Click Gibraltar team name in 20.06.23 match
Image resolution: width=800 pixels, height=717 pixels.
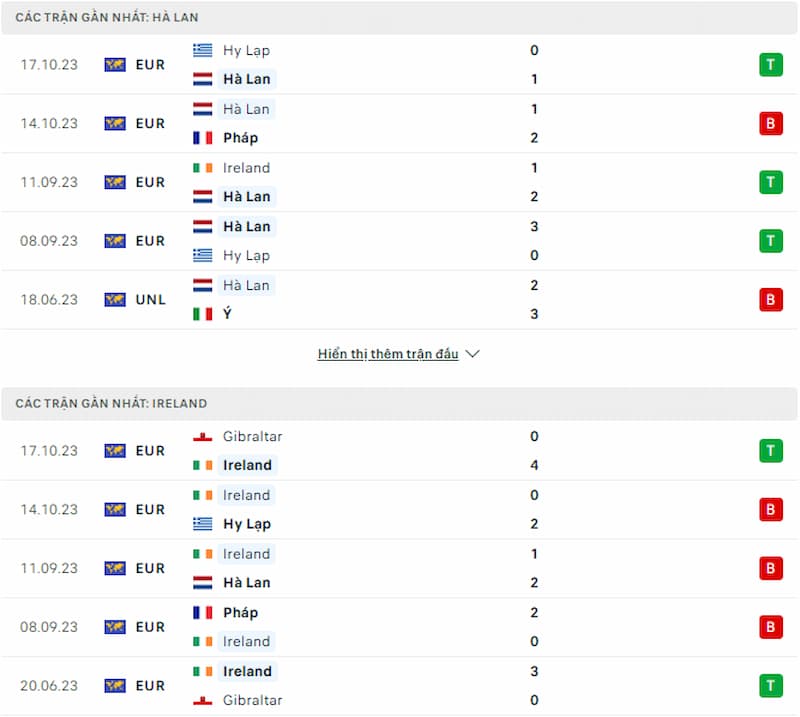pos(253,700)
